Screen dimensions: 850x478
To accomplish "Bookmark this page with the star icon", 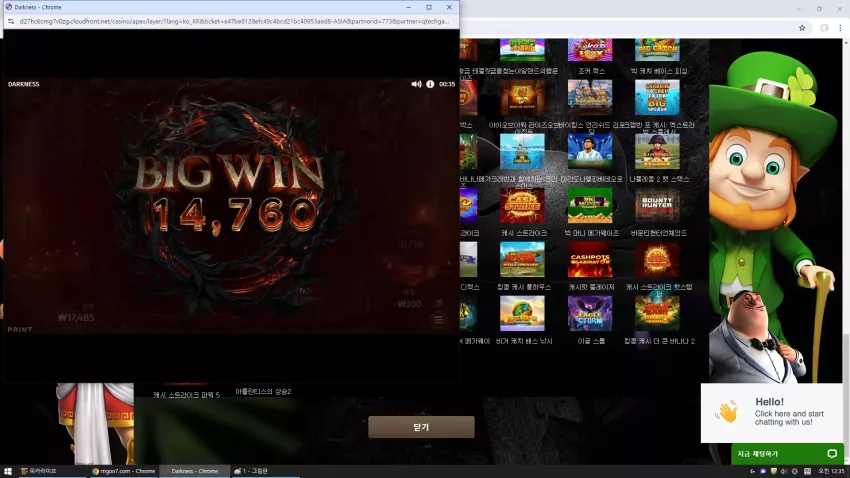I will [802, 28].
